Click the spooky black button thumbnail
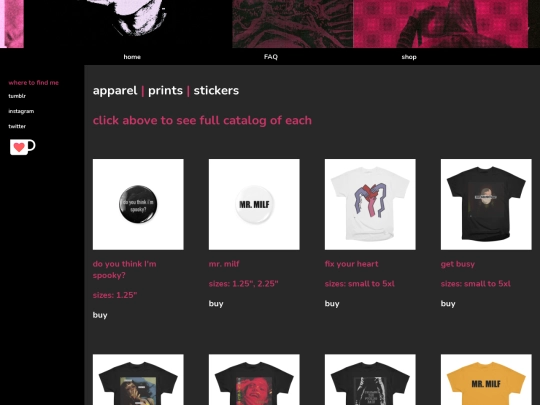This screenshot has width=540, height=405. point(138,204)
